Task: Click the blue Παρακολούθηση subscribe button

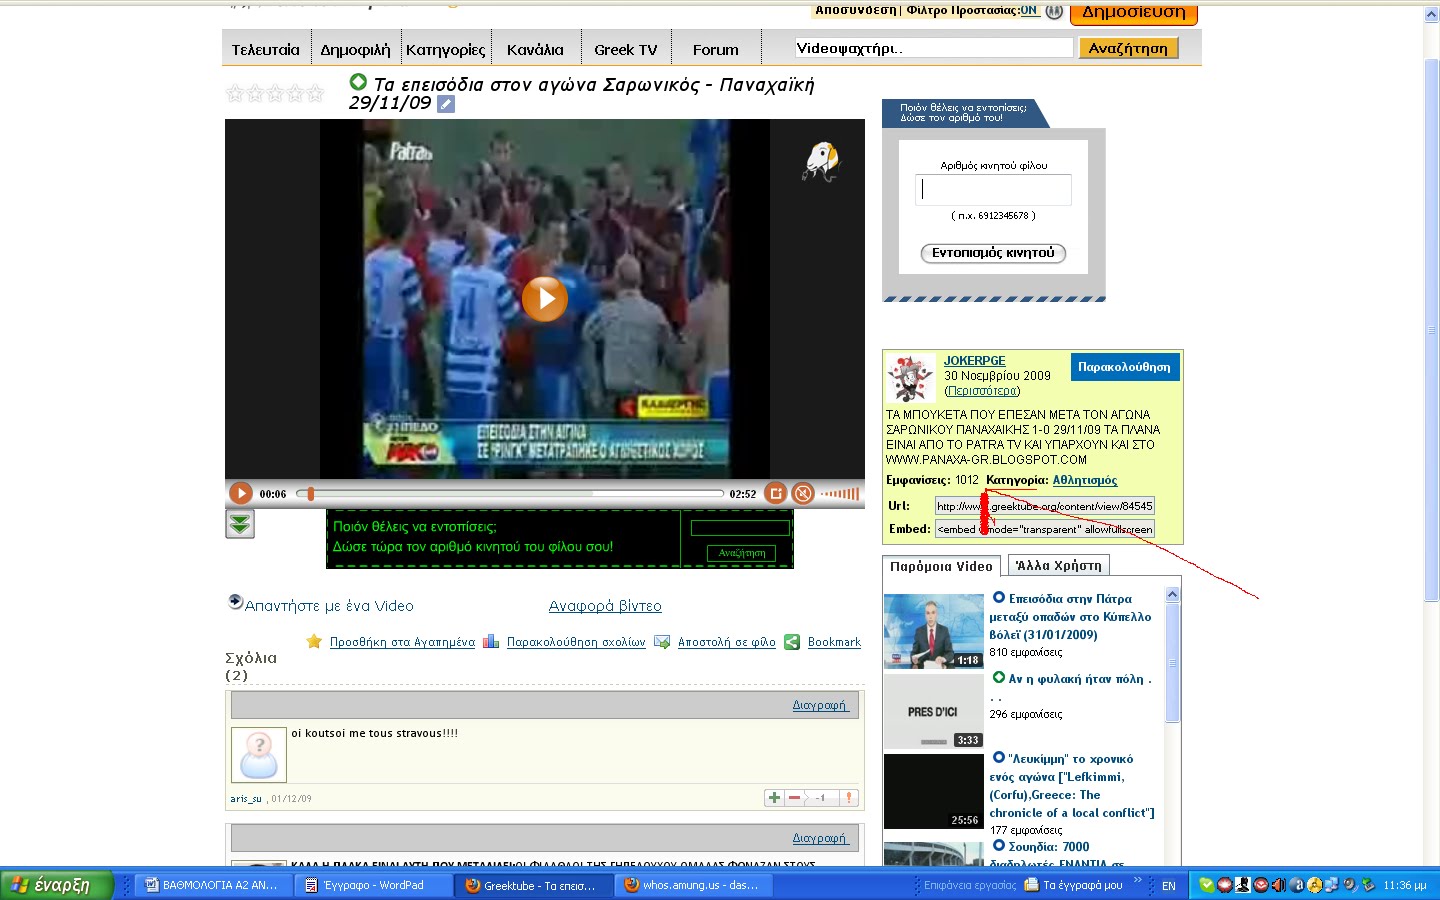Action: point(1124,367)
